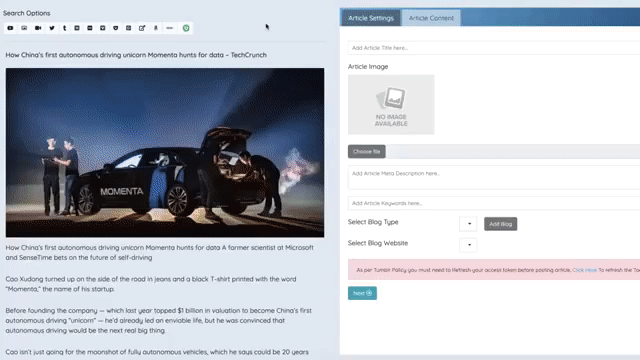This screenshot has width=640, height=360.
Task: Click the green circular icon in toolbar
Action: pyautogui.click(x=186, y=28)
